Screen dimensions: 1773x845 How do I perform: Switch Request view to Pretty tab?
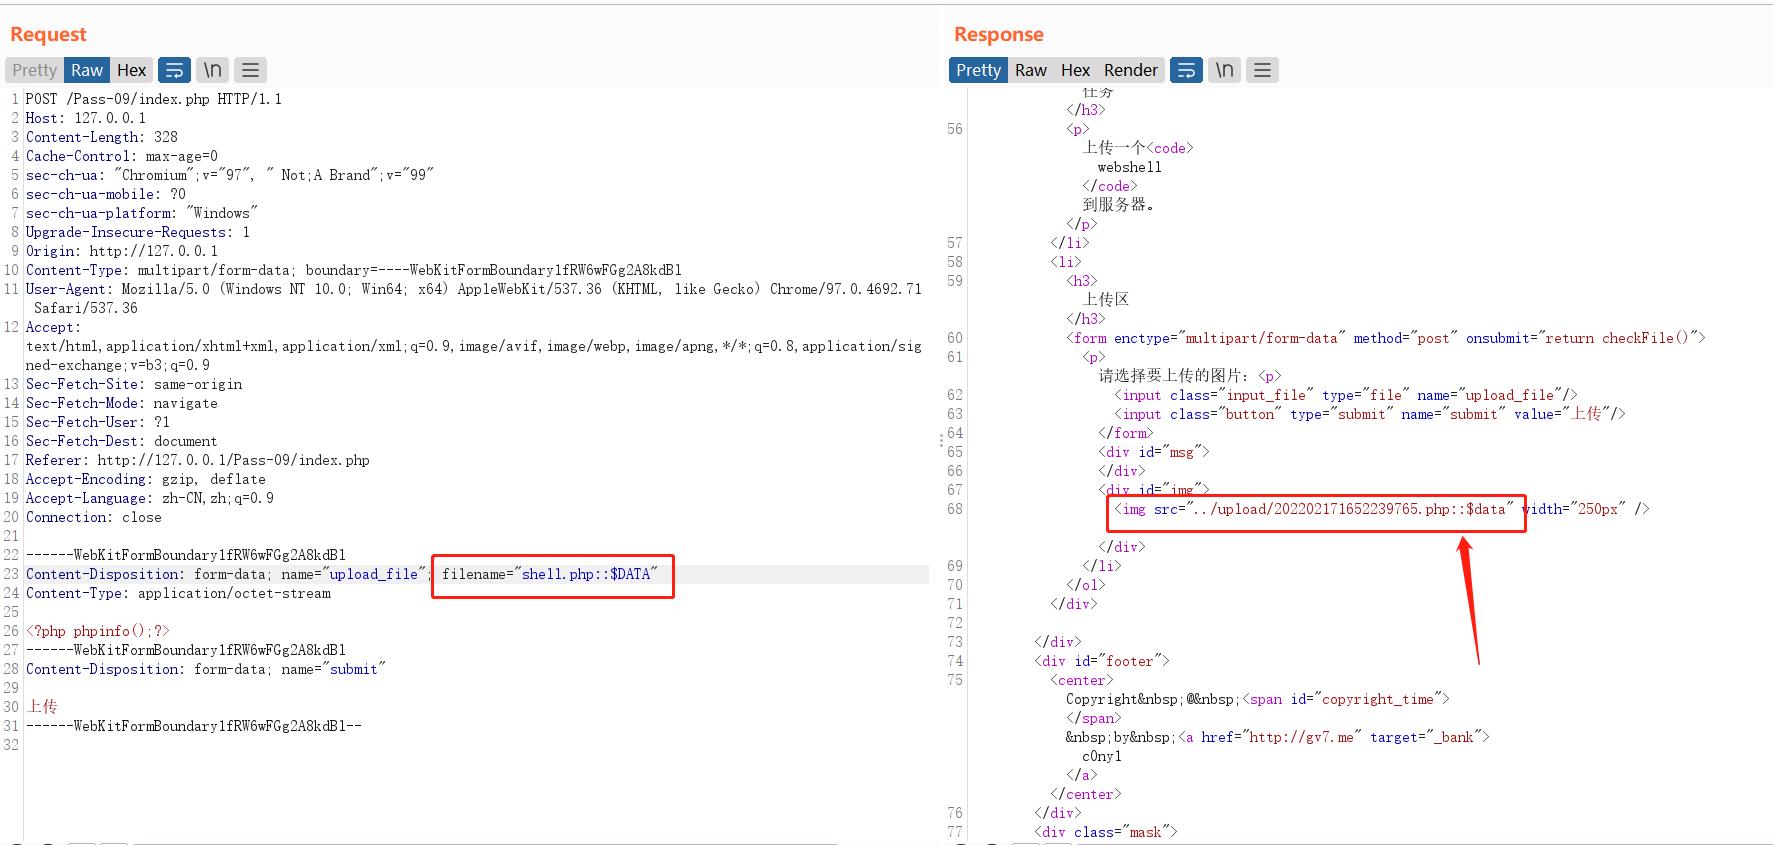point(35,70)
